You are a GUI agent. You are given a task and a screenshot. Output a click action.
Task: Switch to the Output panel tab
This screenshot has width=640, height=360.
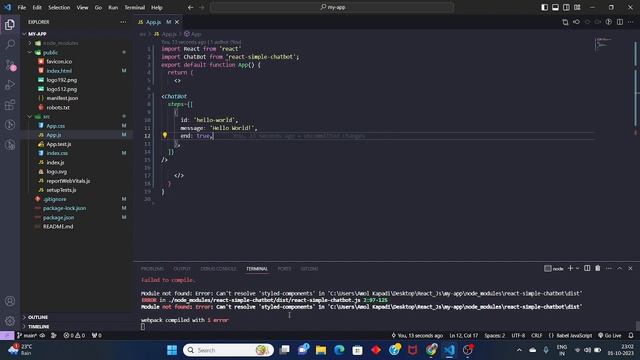(x=182, y=269)
